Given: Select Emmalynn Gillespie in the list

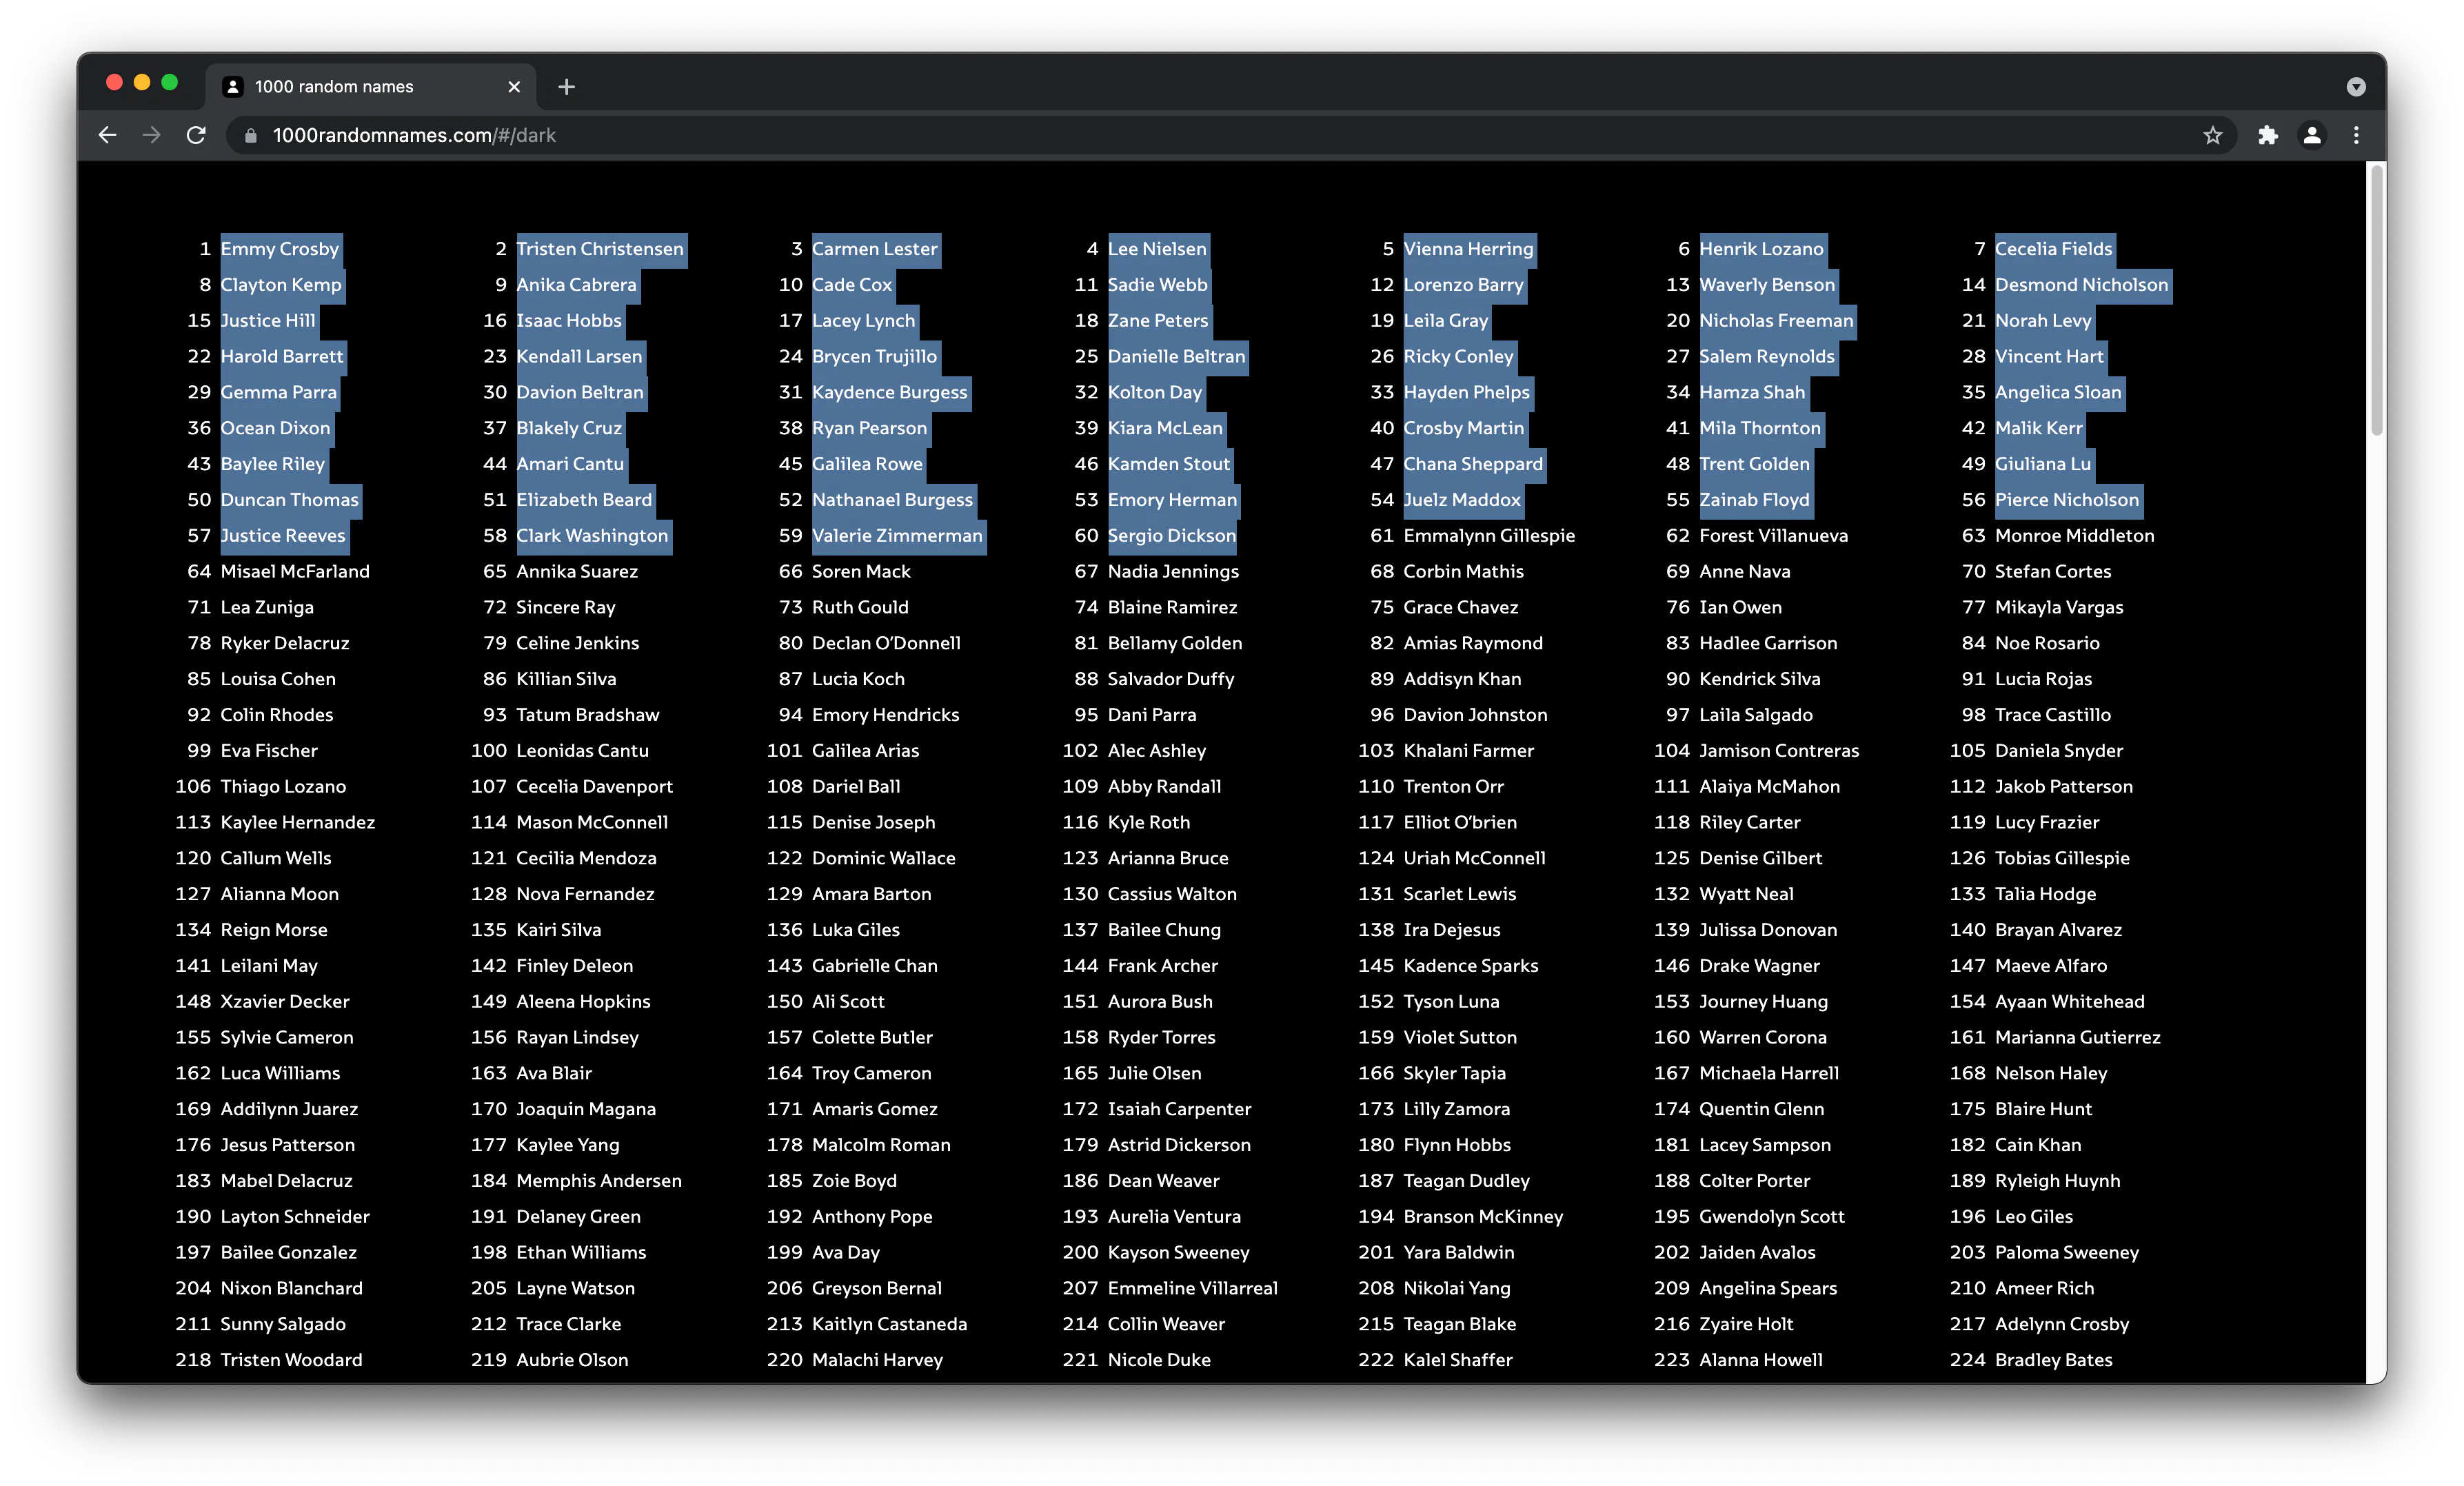Looking at the screenshot, I should (x=1489, y=536).
